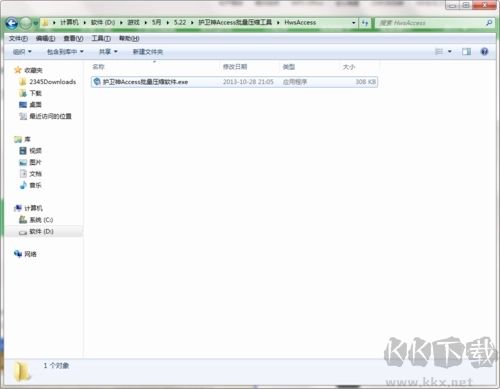Click the search HwsAccess input box
This screenshot has height=389, width=500.
[x=430, y=23]
